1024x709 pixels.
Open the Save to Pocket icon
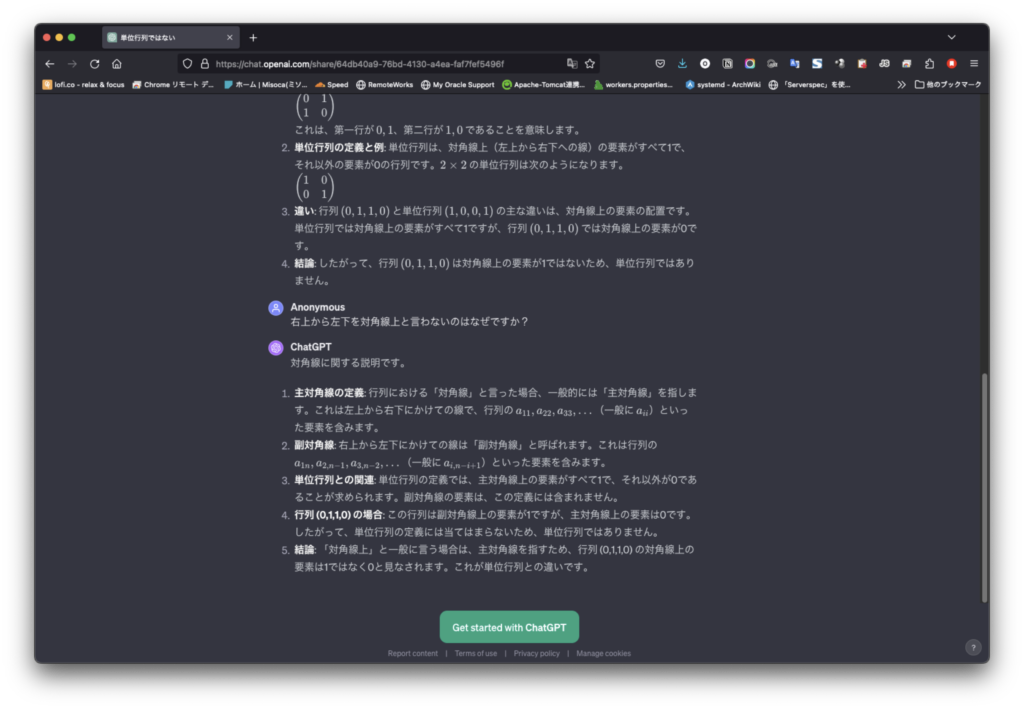coord(660,63)
